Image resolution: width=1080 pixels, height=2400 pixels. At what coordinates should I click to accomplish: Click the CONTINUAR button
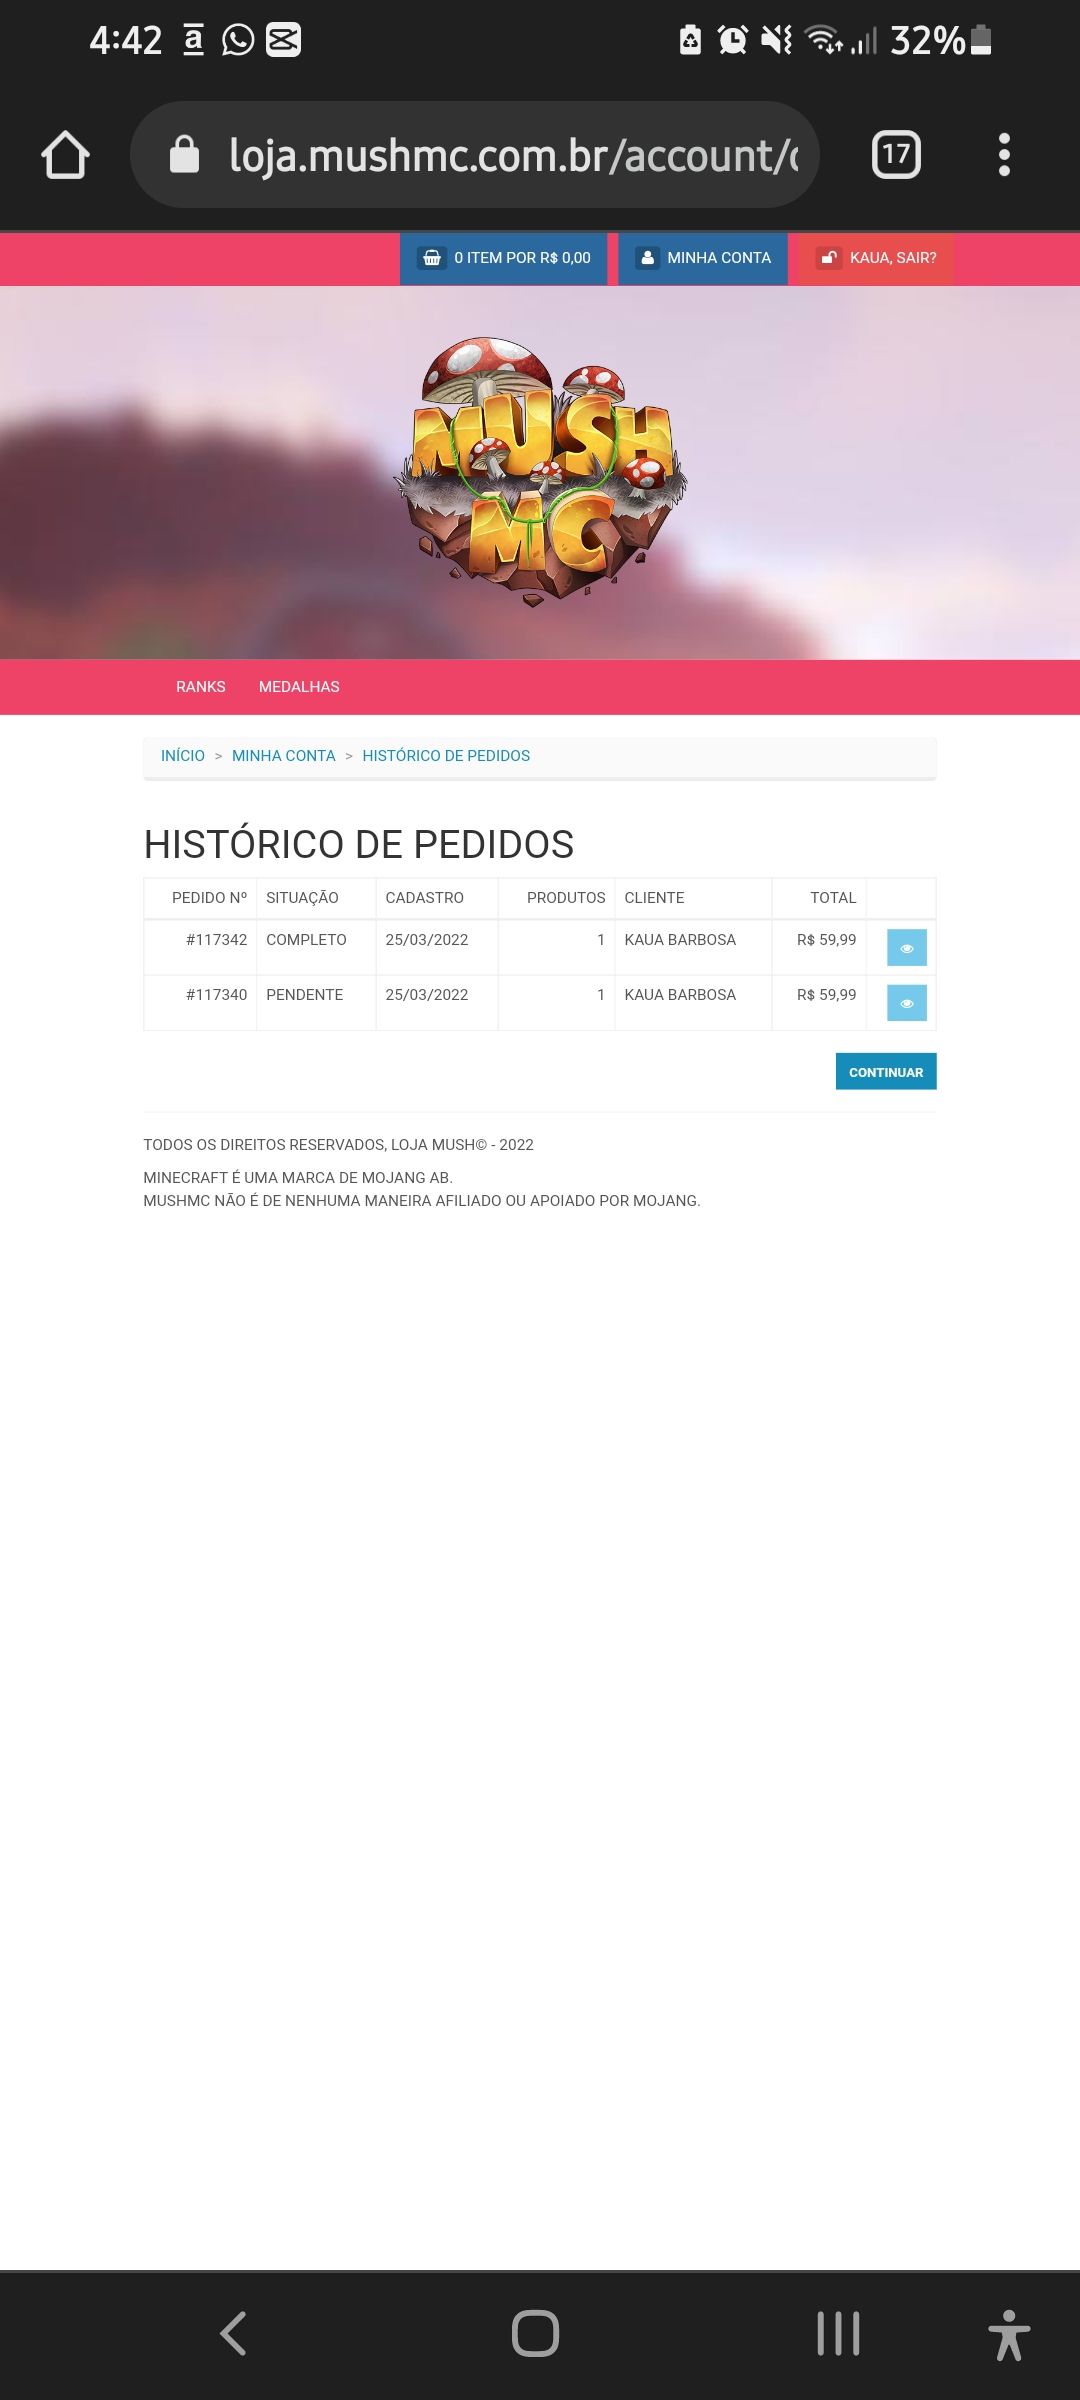[x=886, y=1072]
